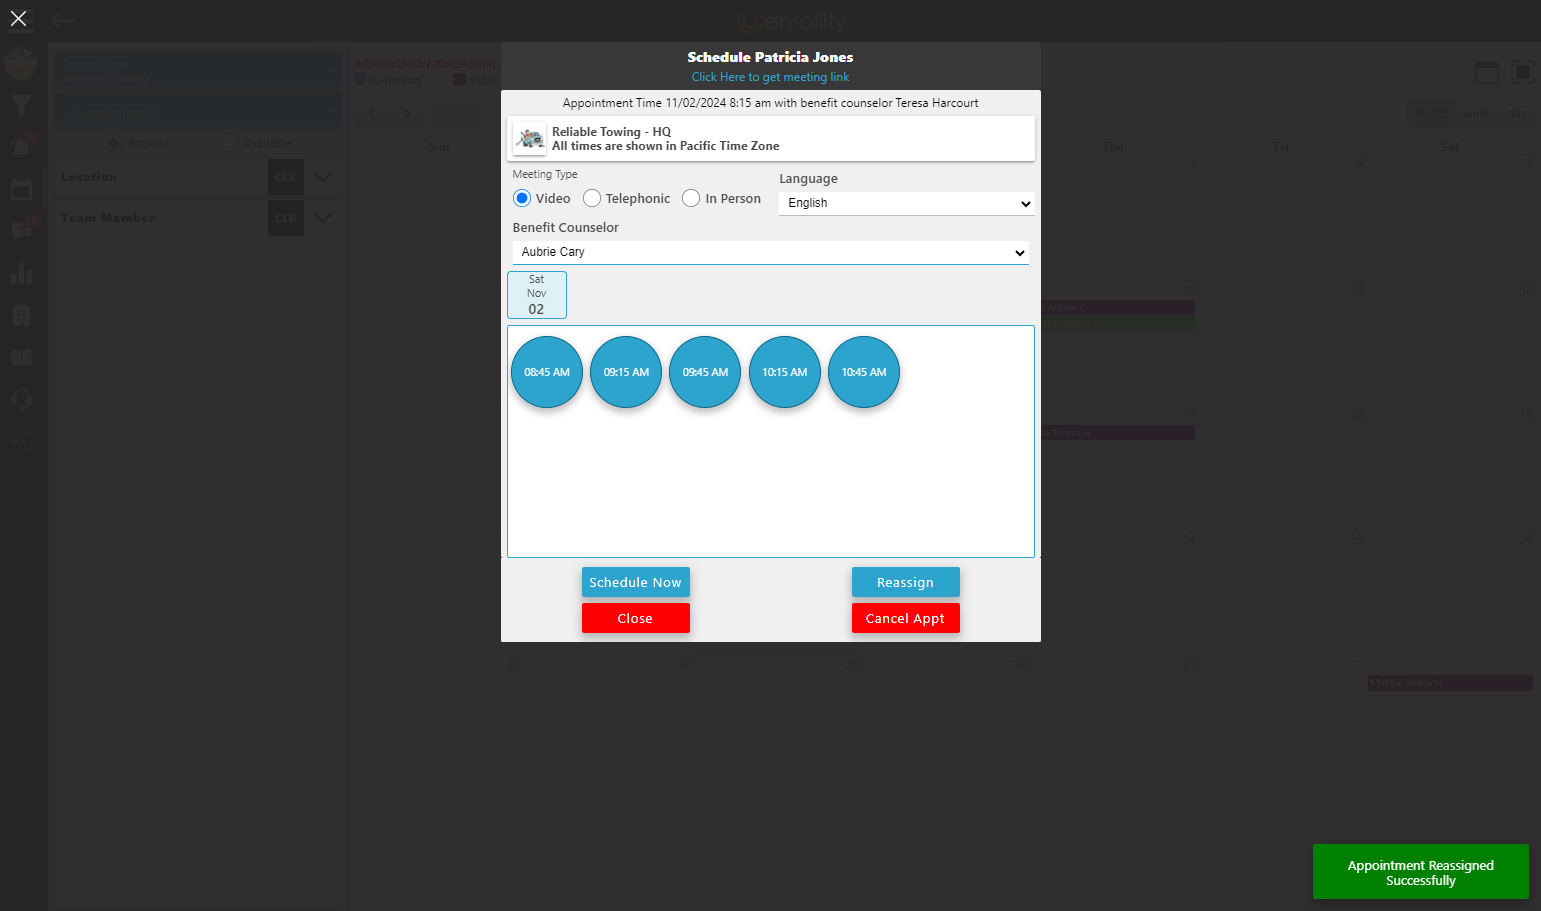1541x911 pixels.
Task: Select the Available radio option
Action: [228, 143]
